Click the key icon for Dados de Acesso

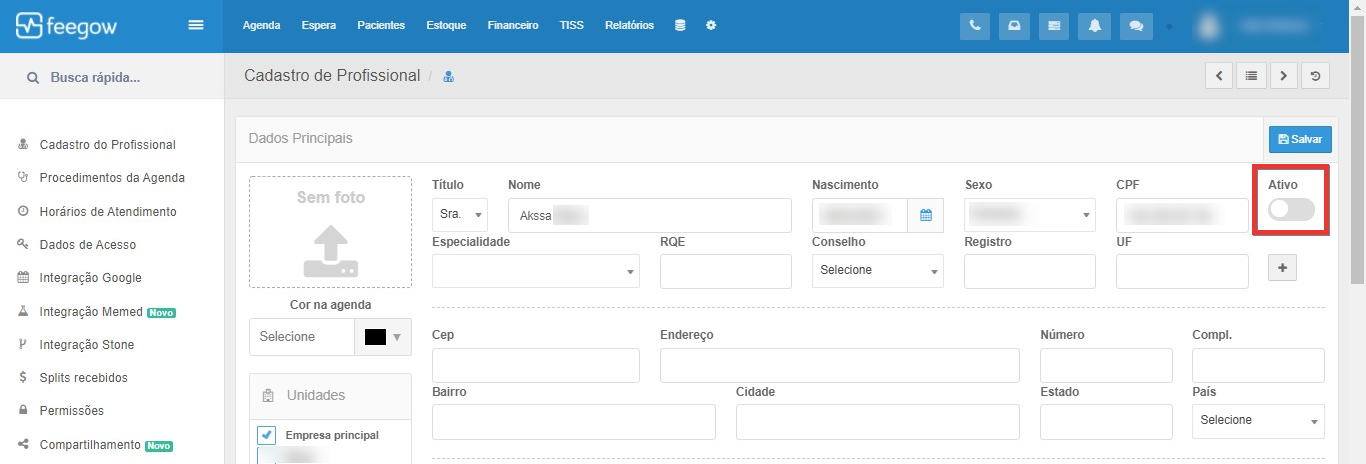[23, 244]
